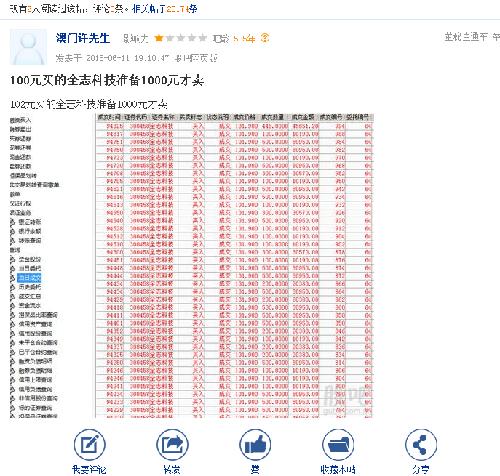Screen dimensions: 500x476
Task: Select the post time 2015-06-11 19:10:47
Action: point(128,58)
